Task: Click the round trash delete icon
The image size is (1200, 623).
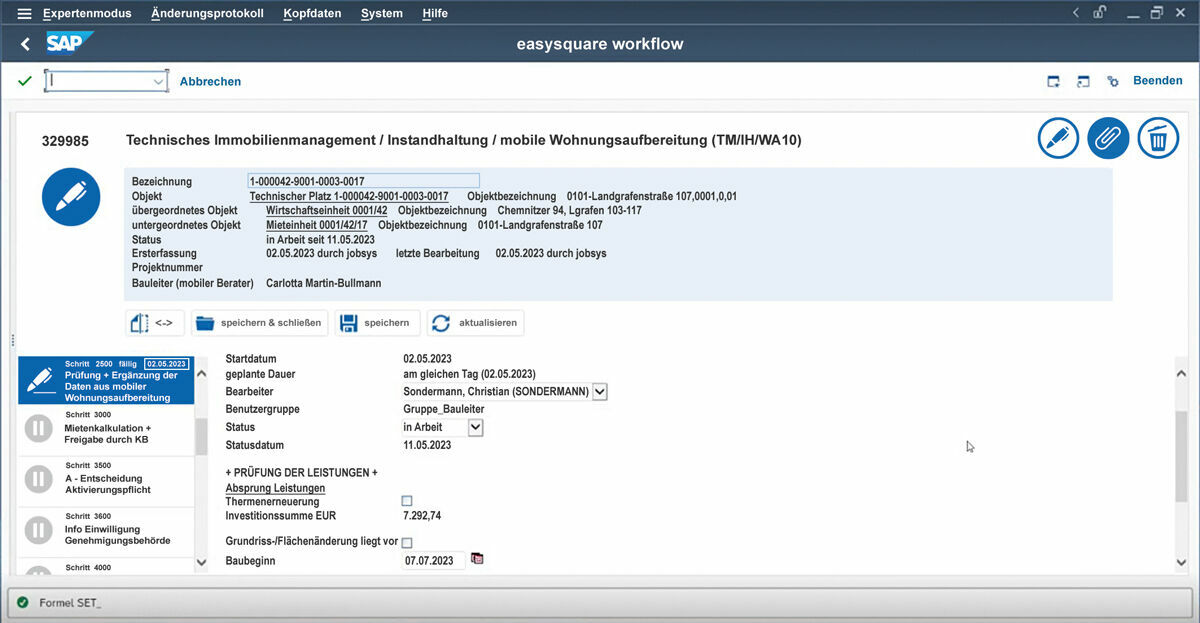Action: [x=1158, y=138]
